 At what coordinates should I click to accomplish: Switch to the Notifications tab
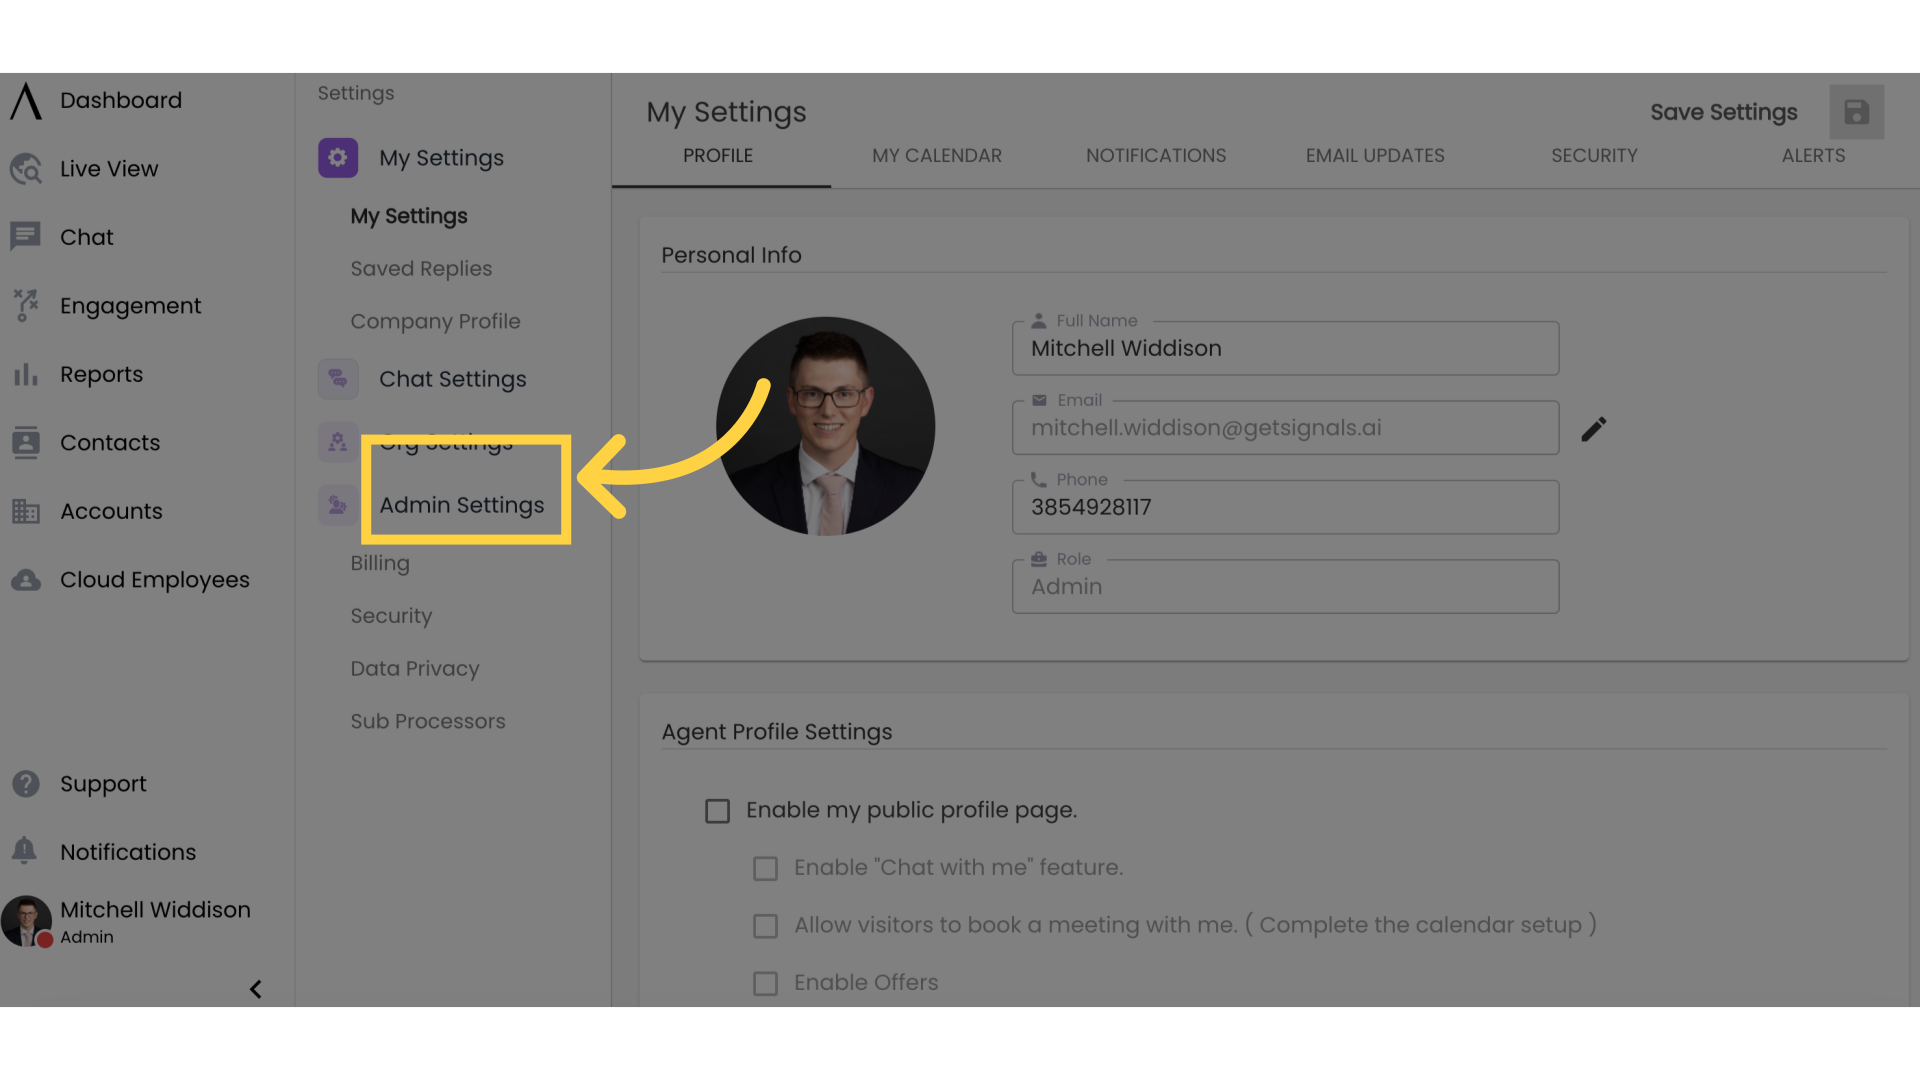click(x=1156, y=156)
